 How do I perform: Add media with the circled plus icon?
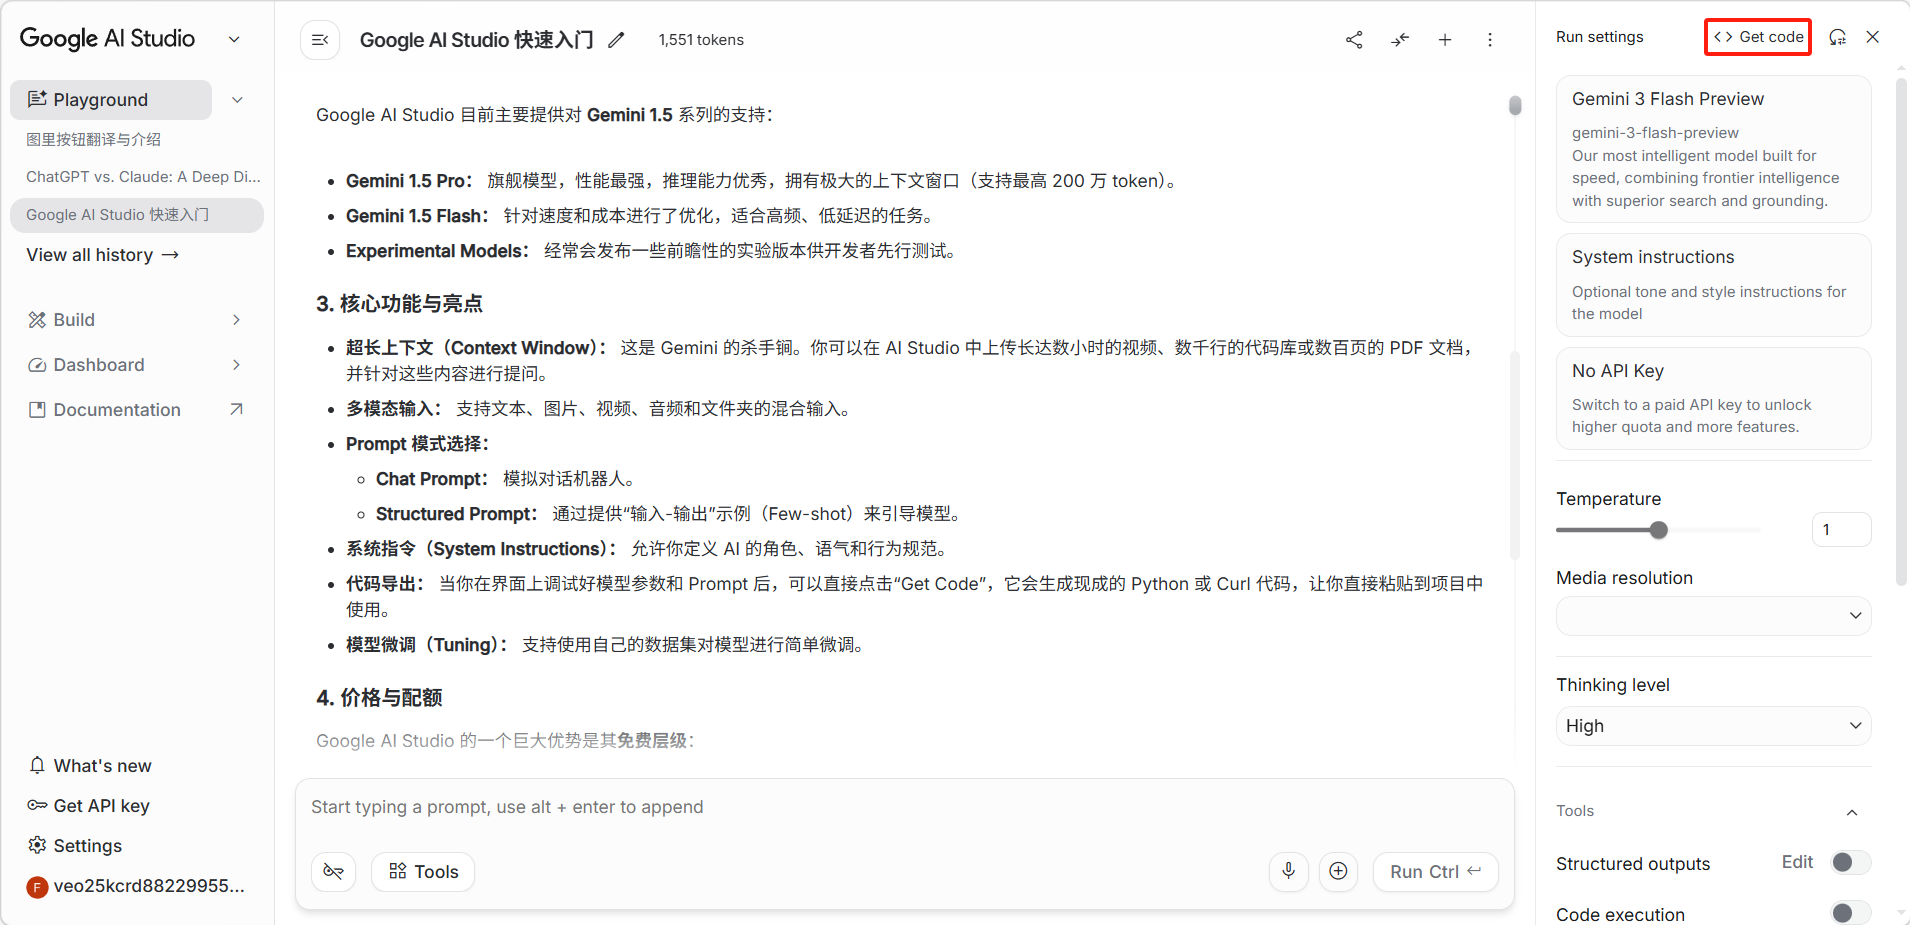click(1338, 871)
